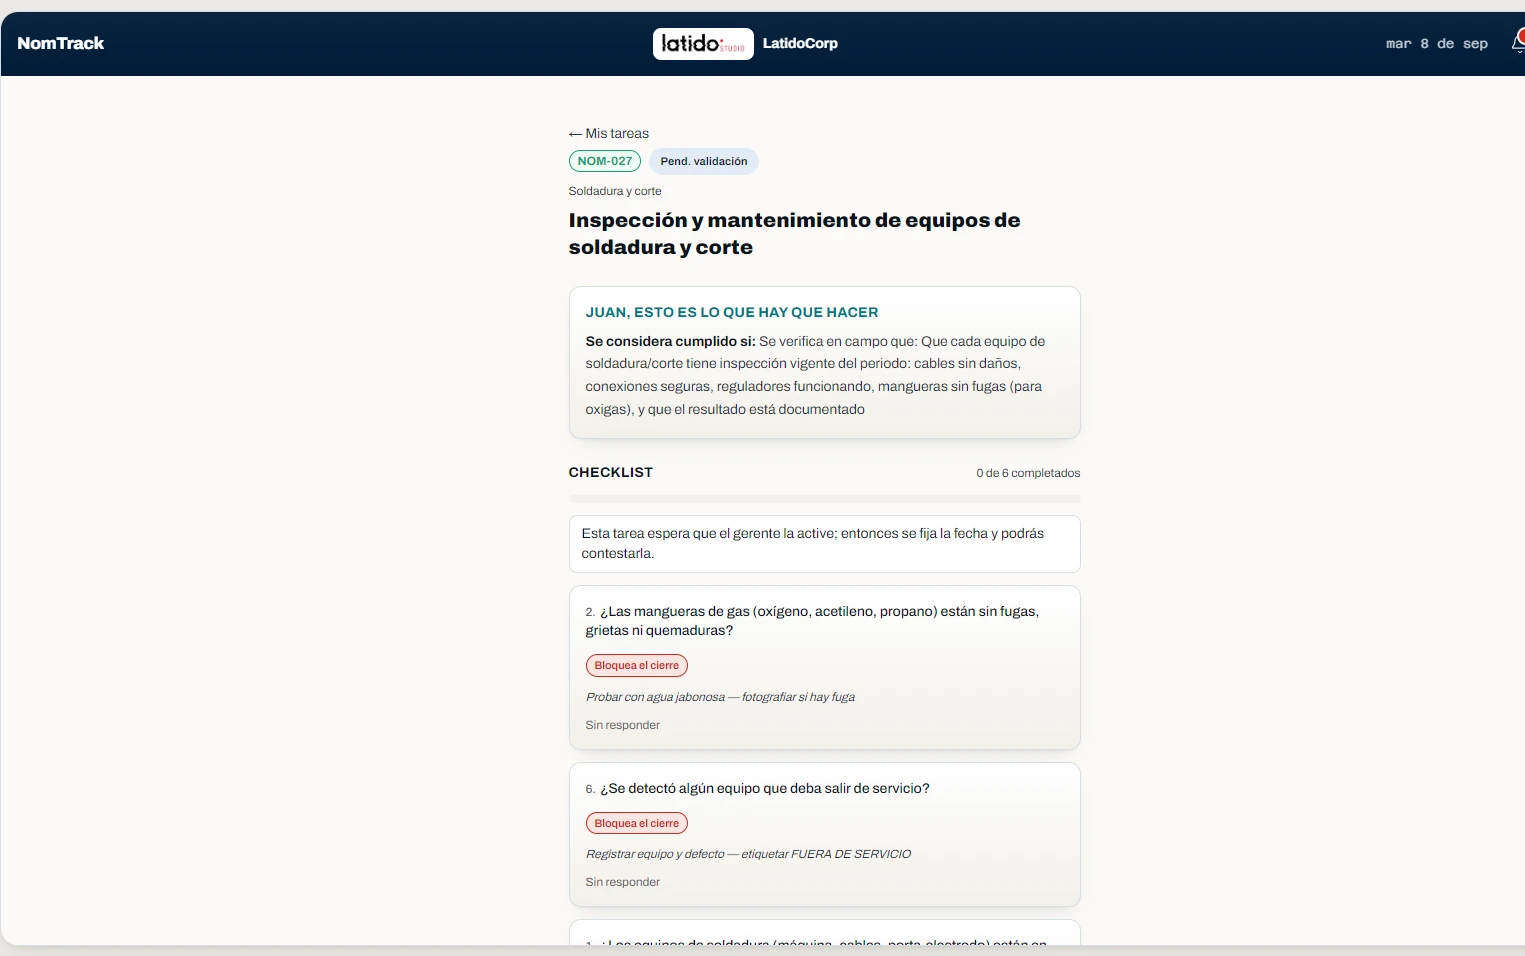Click 'JUAN, ESTO ES LO QUE HAY QUE HACER' heading
This screenshot has height=956, width=1525.
[x=732, y=312]
